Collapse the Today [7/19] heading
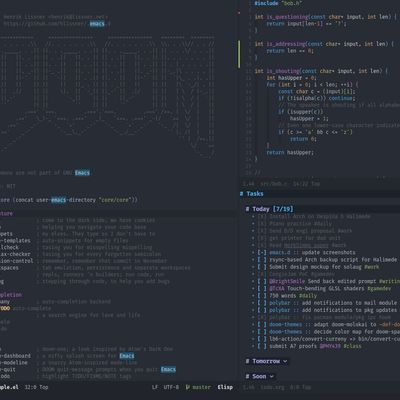This screenshot has width=400, height=400. (269, 209)
